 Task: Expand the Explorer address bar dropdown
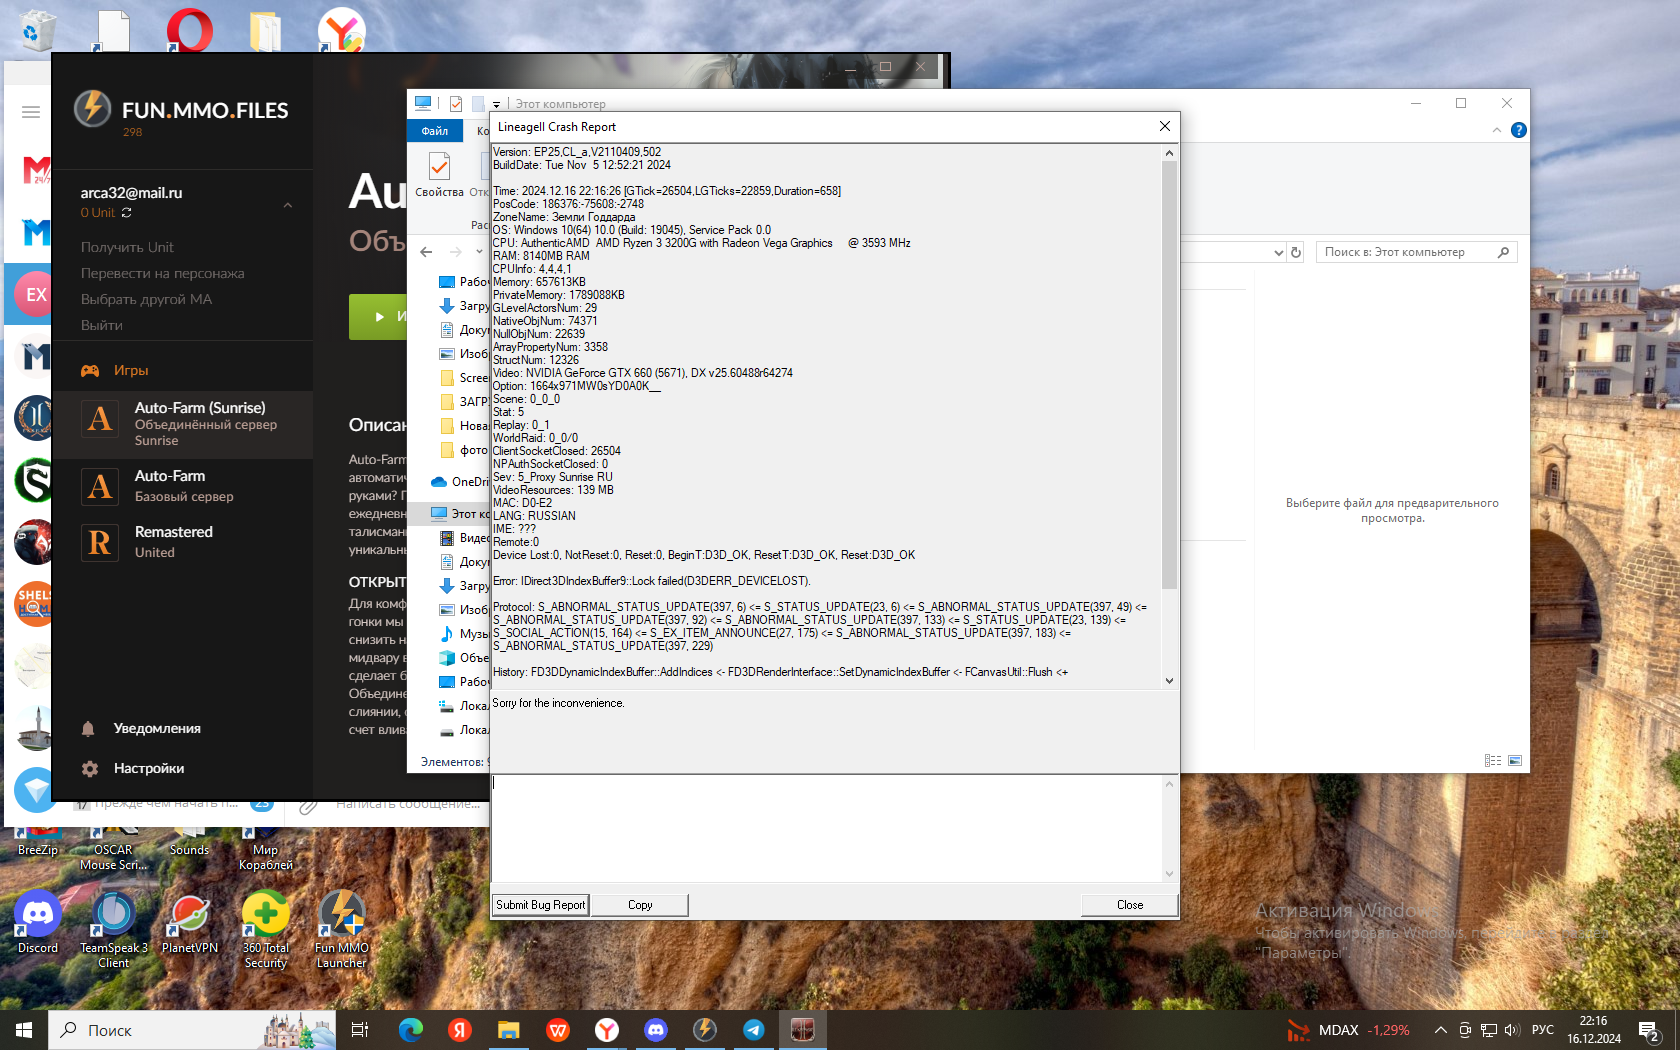point(1278,253)
